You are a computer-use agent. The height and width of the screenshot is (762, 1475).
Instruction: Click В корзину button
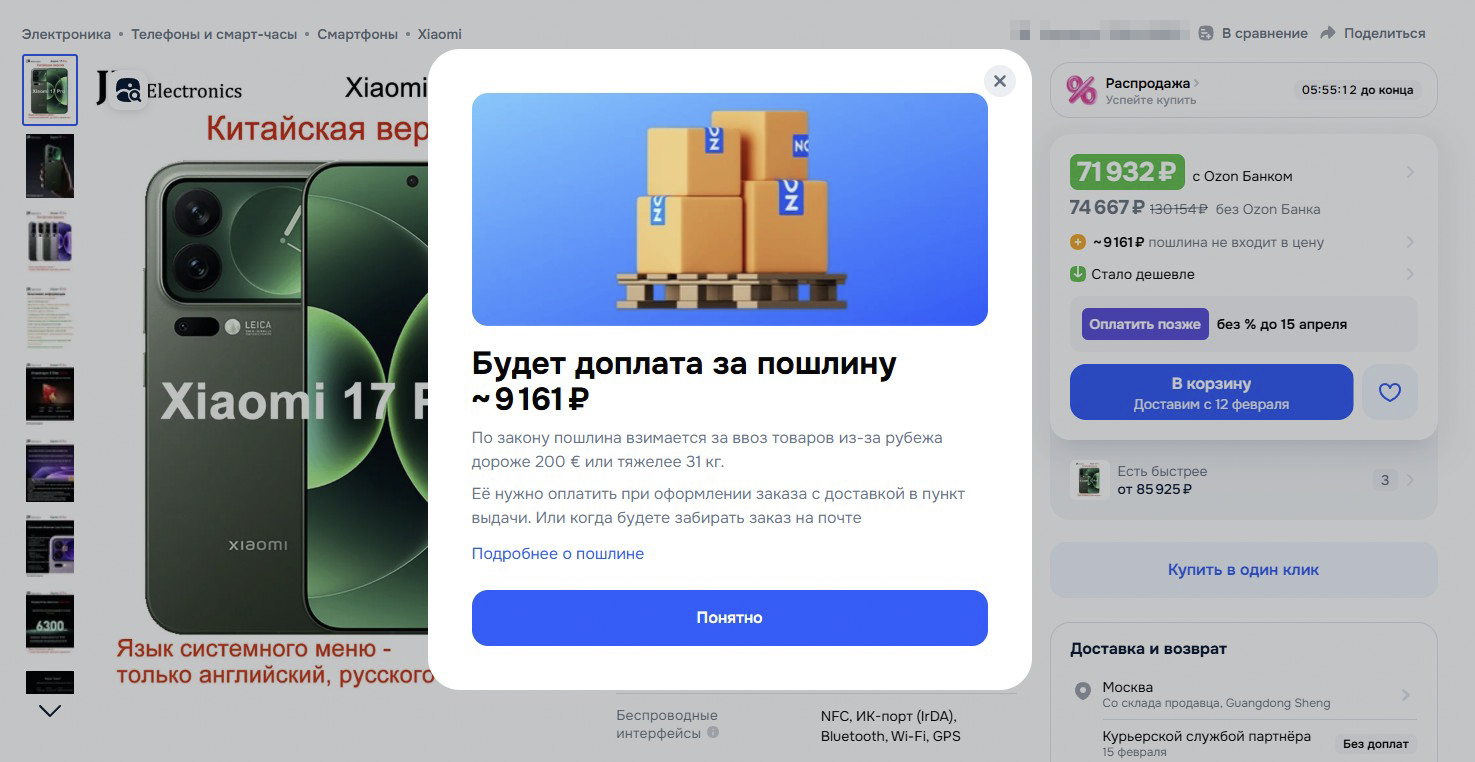tap(1211, 392)
